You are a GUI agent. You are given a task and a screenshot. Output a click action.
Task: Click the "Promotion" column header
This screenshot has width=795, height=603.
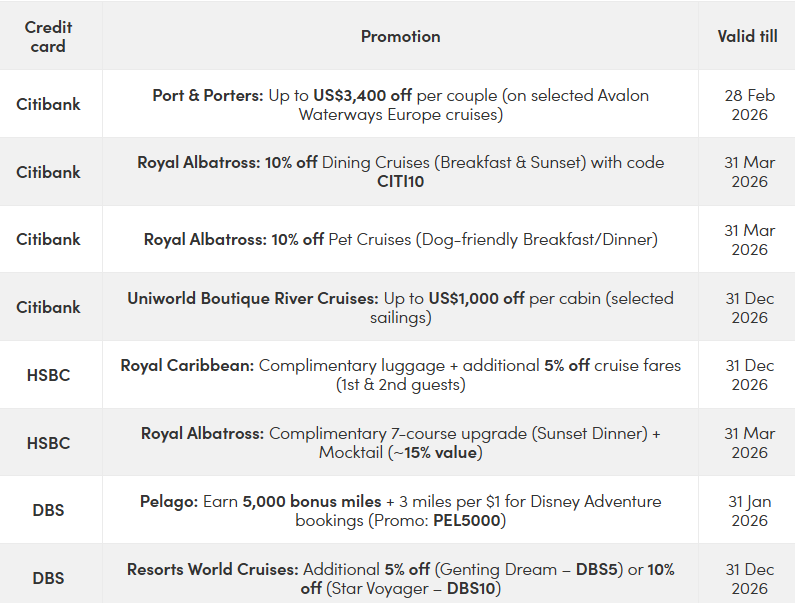coord(400,36)
